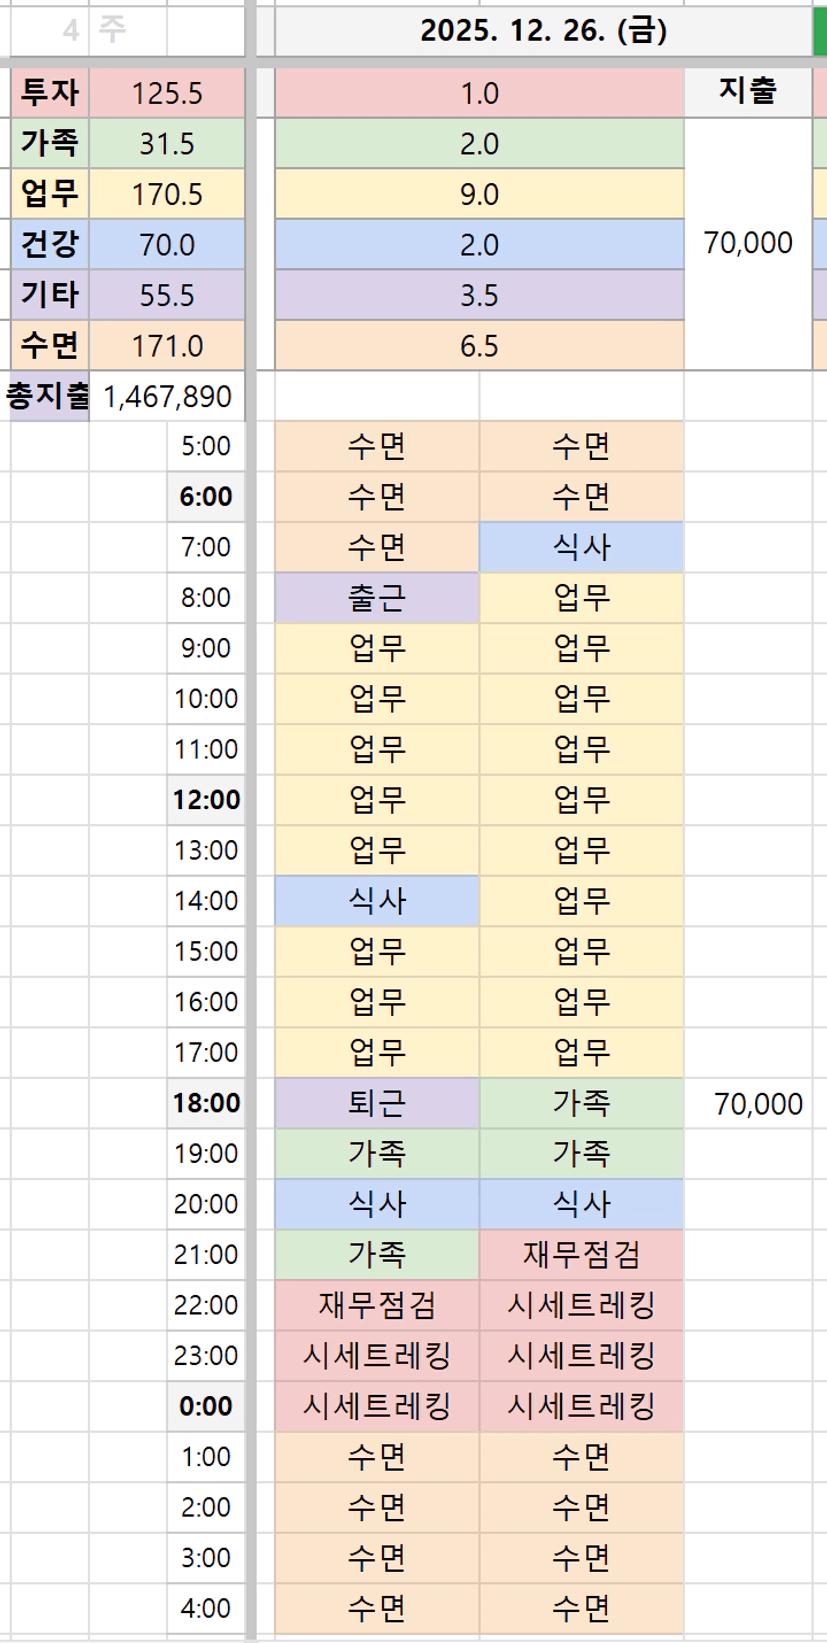Screen dimensions: 827x1643
Task: Click the 70,000 expense in the 18:00 row
Action: 757,1104
